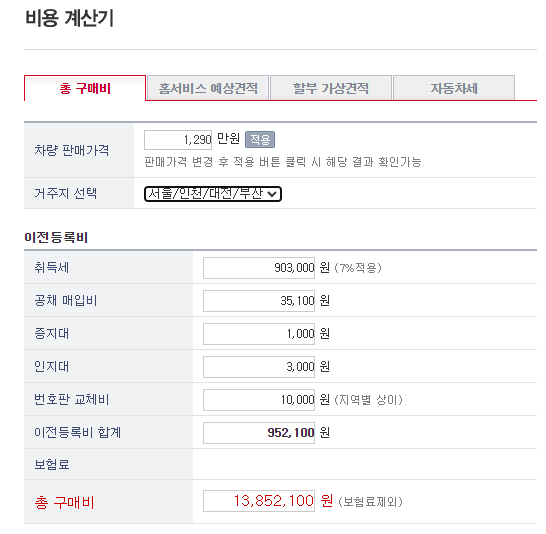Click the 증지대 field showing 1,000
Viewport: 546px width, 534px height.
click(x=259, y=334)
